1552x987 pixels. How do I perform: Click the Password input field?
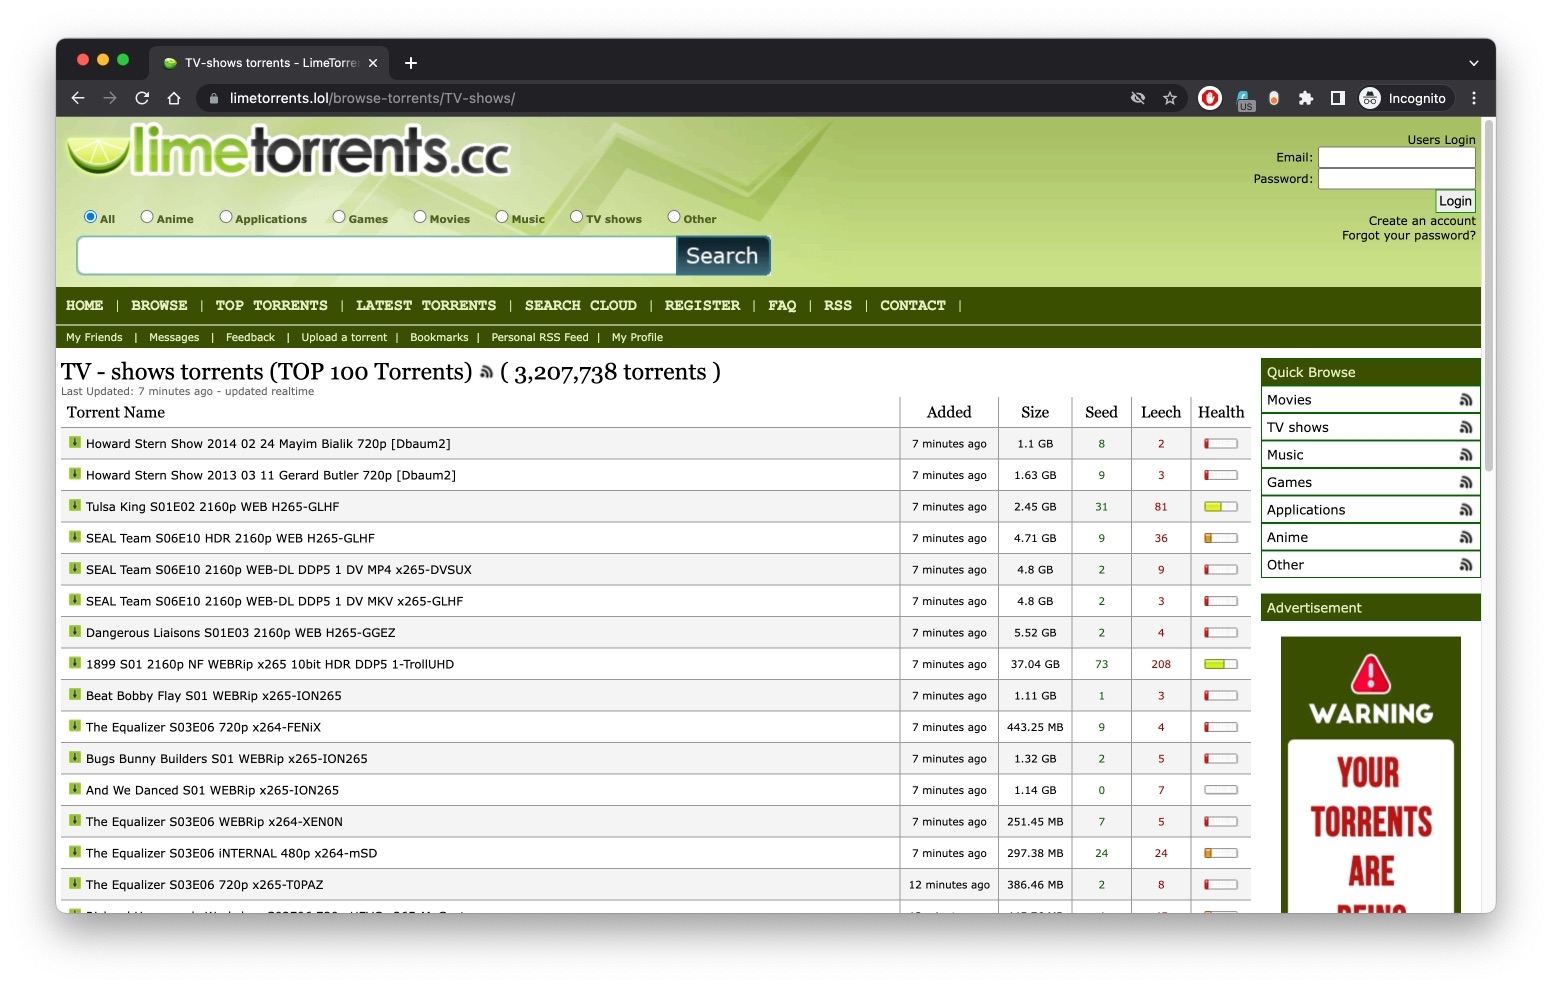point(1397,179)
